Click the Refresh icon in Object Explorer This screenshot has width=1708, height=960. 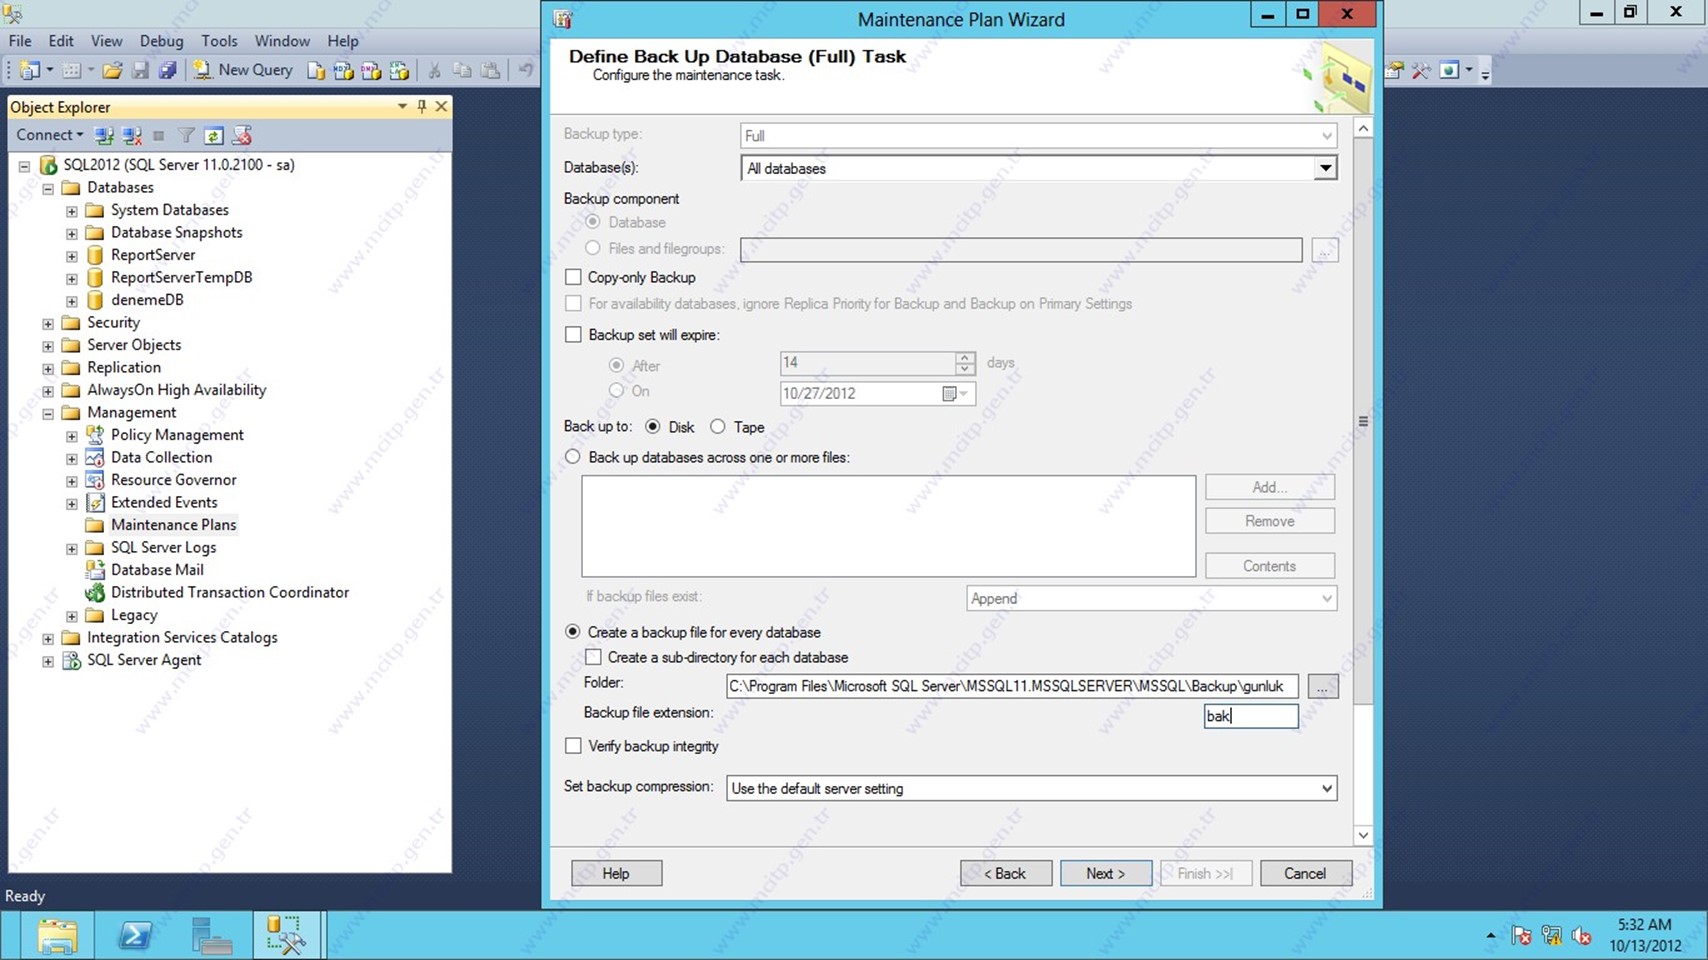click(214, 135)
